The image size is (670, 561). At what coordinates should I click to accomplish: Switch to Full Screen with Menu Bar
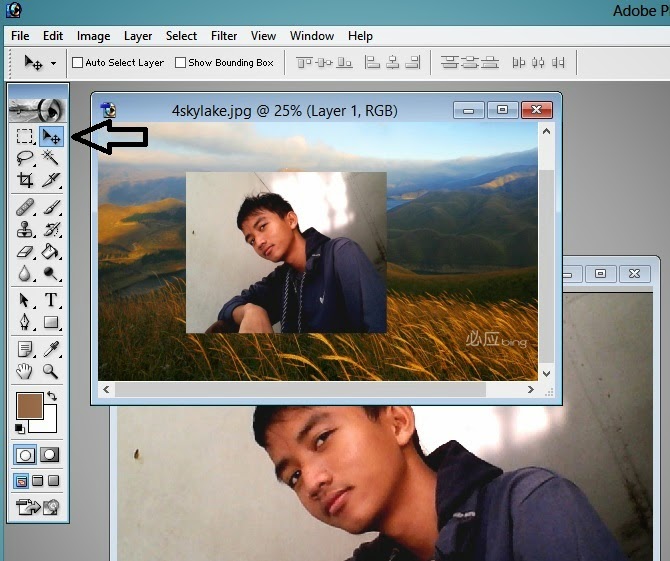tap(38, 481)
